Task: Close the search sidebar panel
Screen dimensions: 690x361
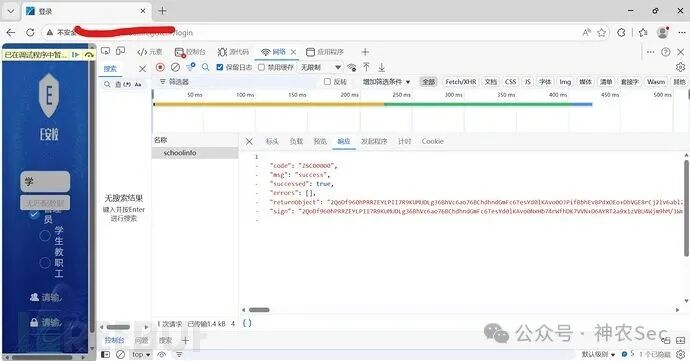Action: tap(142, 69)
